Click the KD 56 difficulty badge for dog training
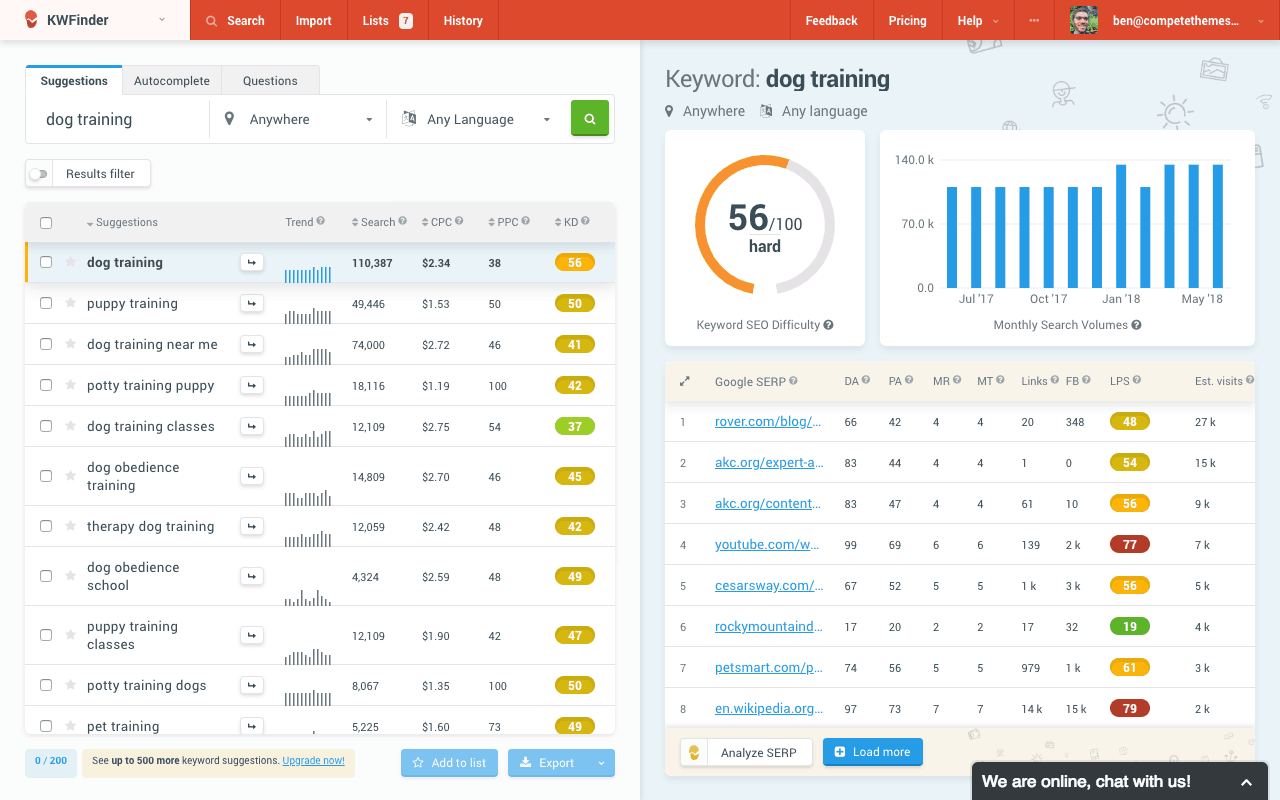This screenshot has height=800, width=1280. (x=574, y=263)
